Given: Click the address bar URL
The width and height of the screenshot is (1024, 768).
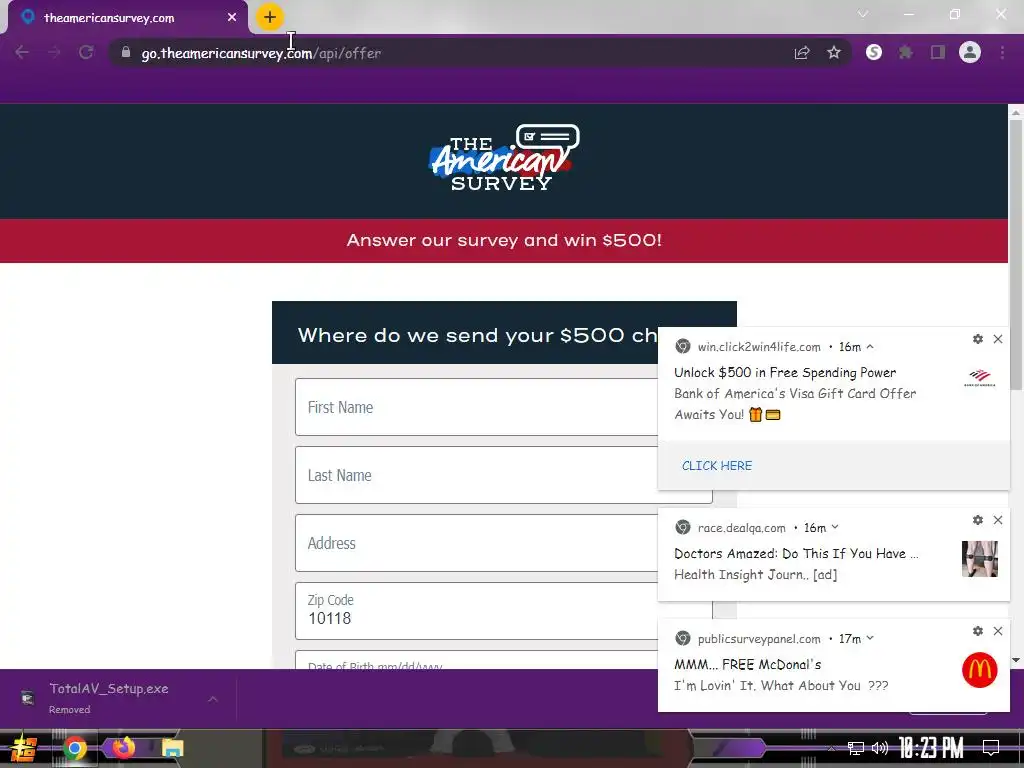Looking at the screenshot, I should (x=261, y=53).
